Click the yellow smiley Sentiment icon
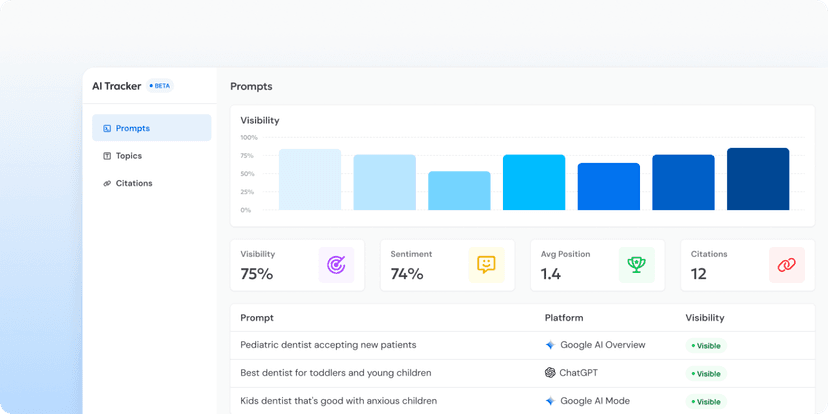The height and width of the screenshot is (414, 828). (486, 265)
